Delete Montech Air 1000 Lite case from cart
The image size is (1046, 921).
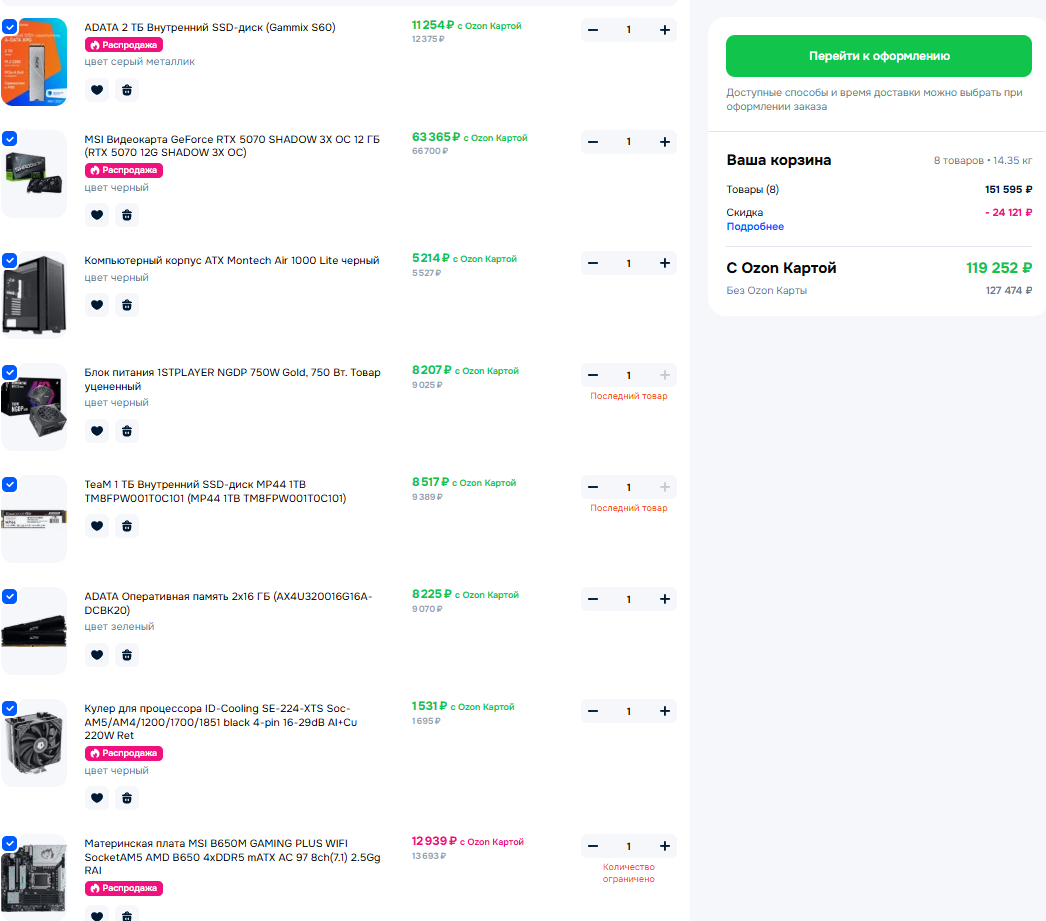(127, 305)
